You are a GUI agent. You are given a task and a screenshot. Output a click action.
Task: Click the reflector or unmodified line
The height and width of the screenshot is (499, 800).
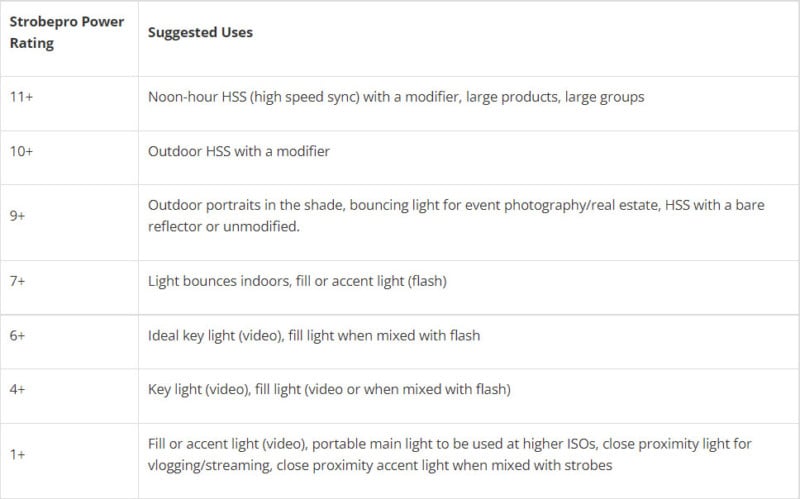223,227
